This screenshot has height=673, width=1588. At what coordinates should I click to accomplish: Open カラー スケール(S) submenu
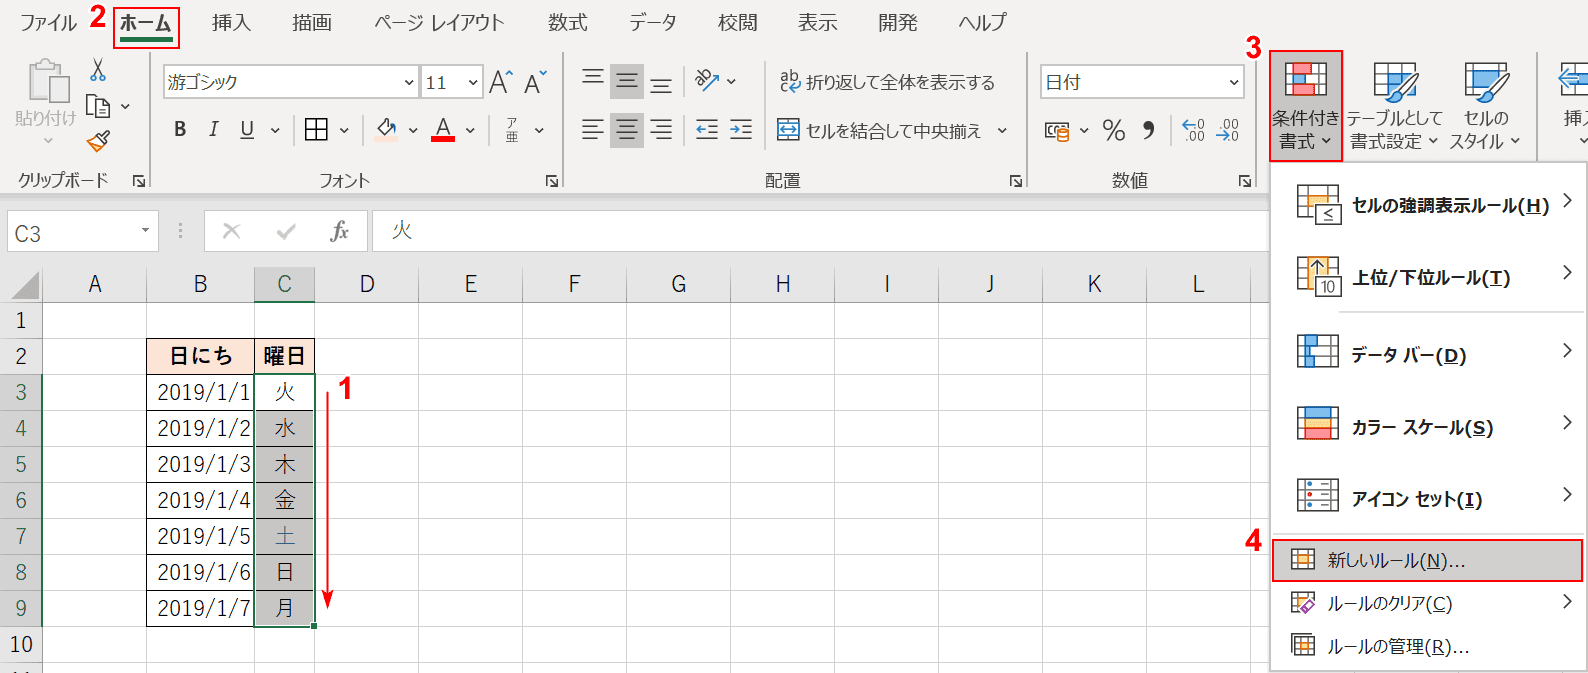pyautogui.click(x=1429, y=427)
